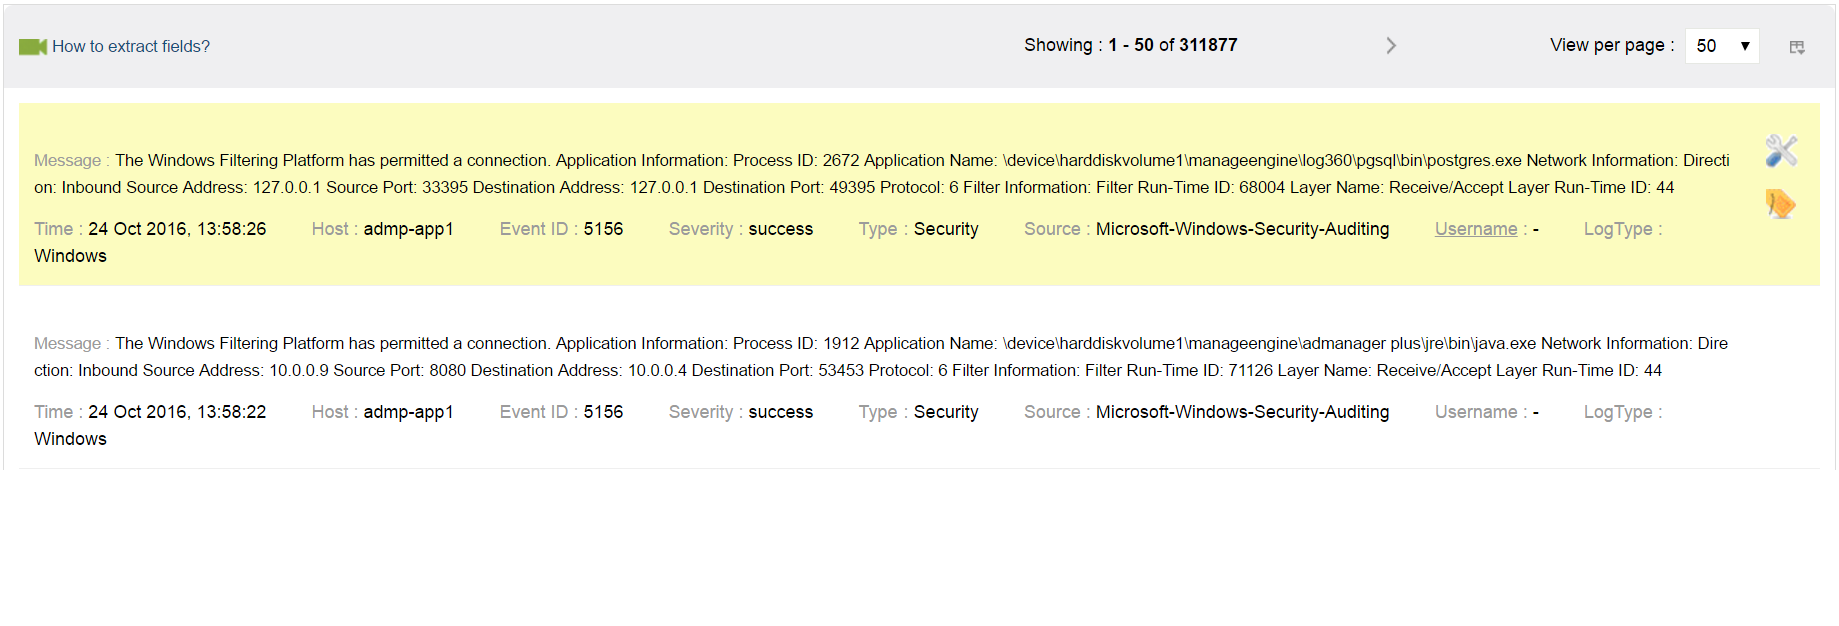Click Source Microsoft-Windows-Security-Auditing in first log

click(x=1242, y=229)
